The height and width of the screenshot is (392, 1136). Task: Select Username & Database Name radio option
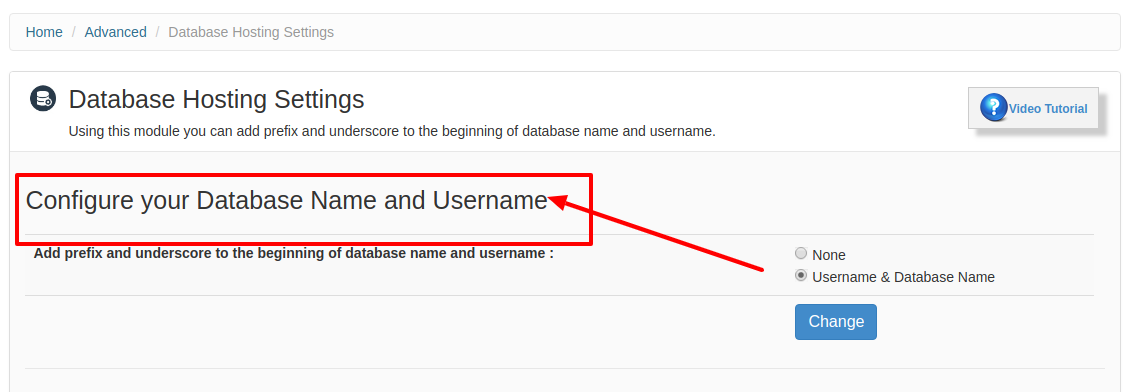click(x=801, y=275)
